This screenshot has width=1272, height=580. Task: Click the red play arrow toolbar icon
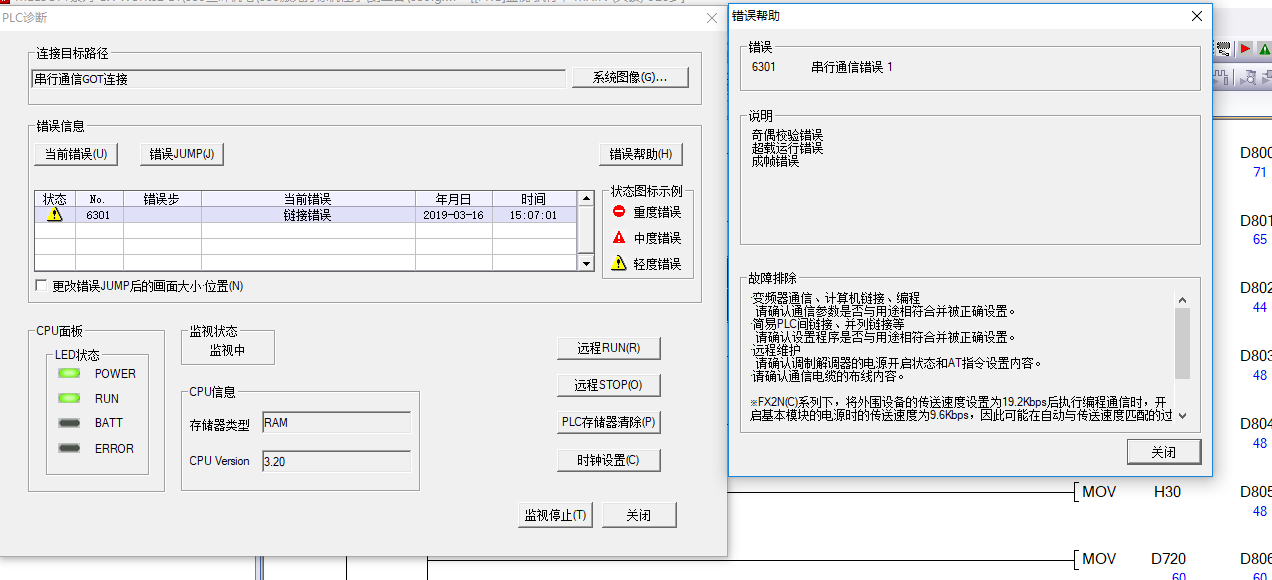1245,48
